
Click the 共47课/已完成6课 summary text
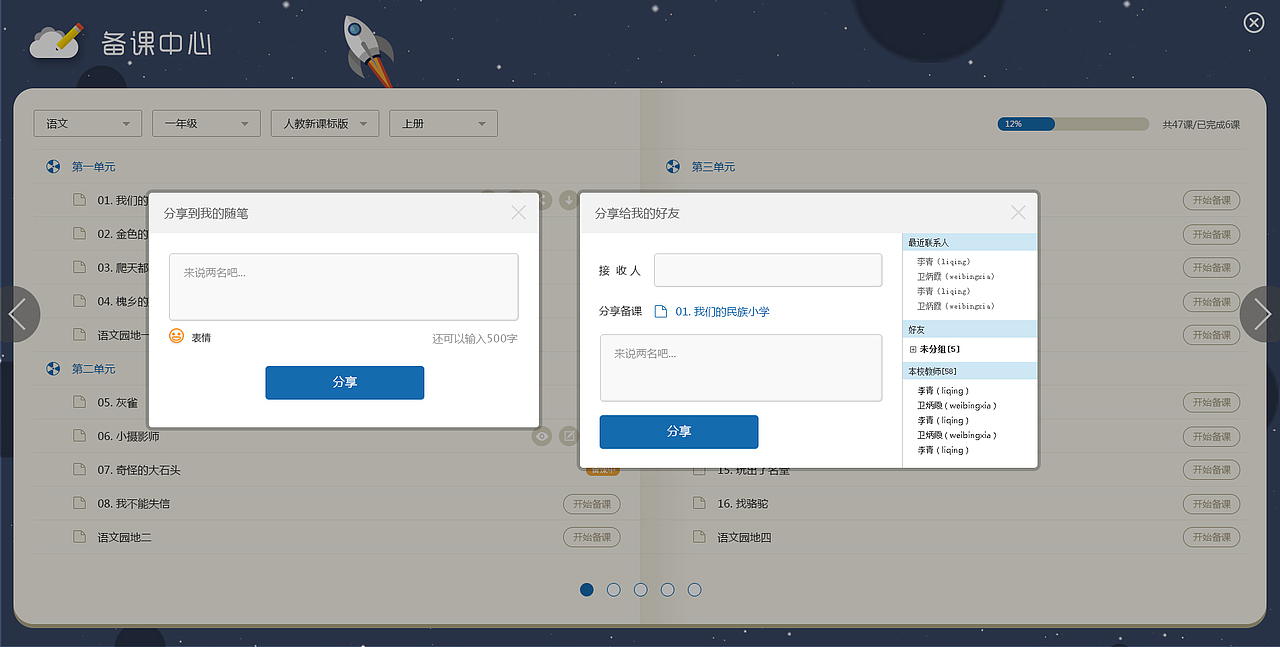tap(1201, 124)
